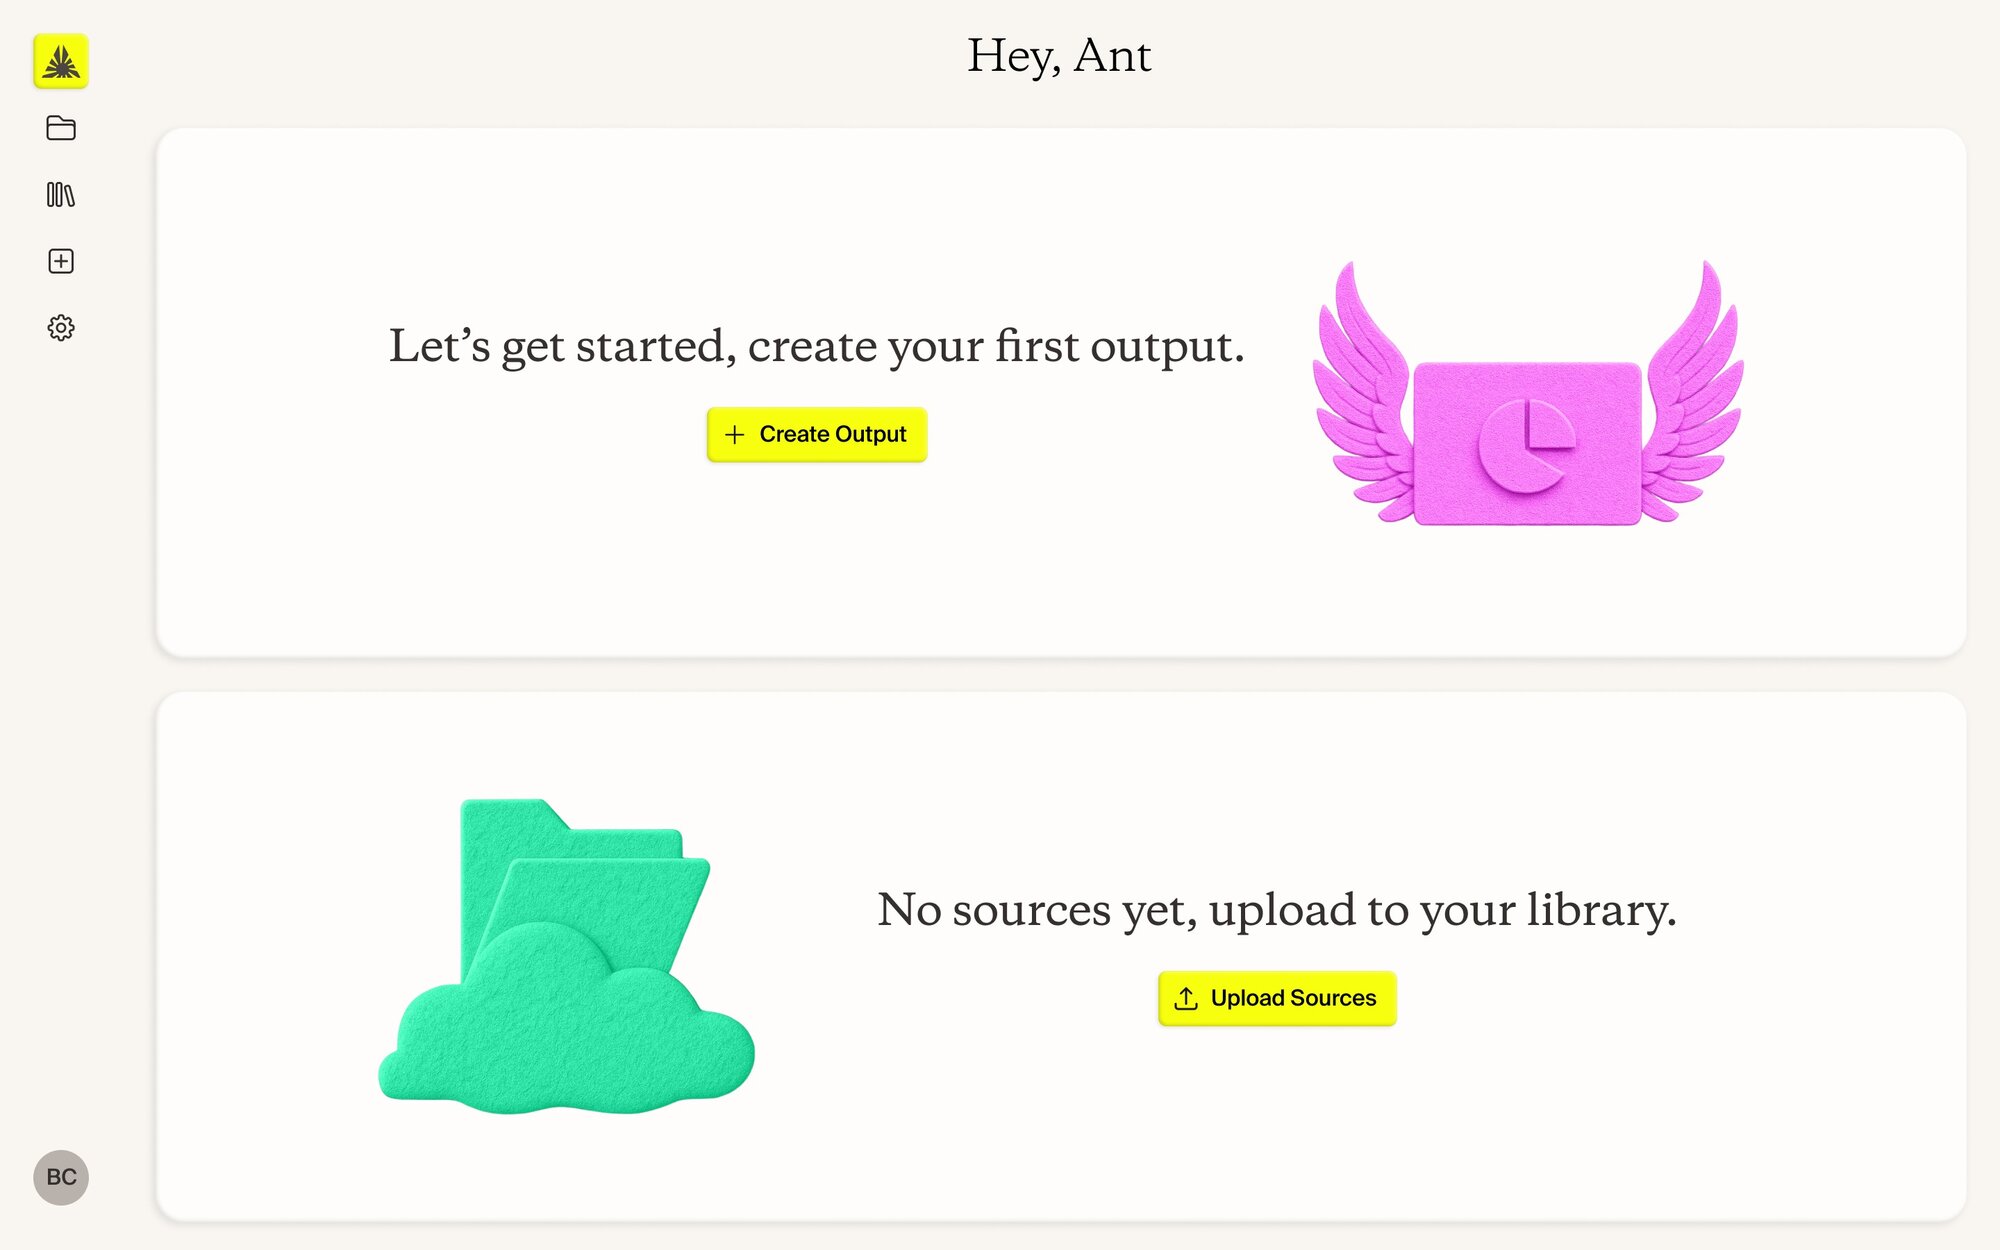Click the plus-square new output sidebar icon
Screen dimensions: 2000x1250
point(61,261)
